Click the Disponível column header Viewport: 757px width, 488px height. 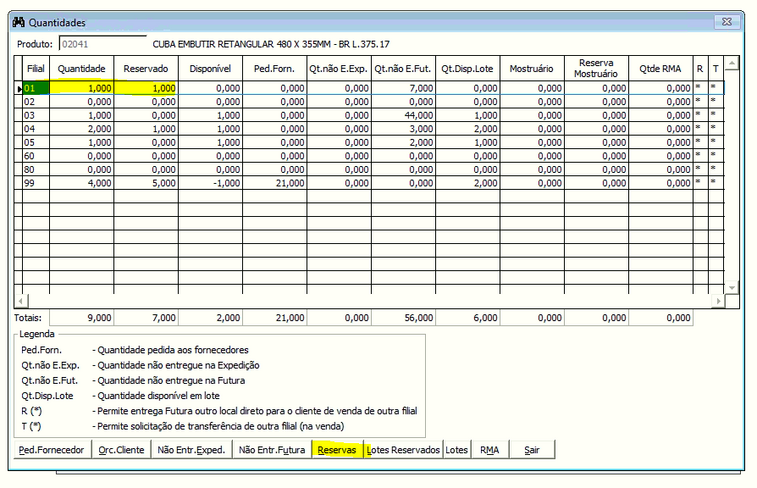[210, 69]
